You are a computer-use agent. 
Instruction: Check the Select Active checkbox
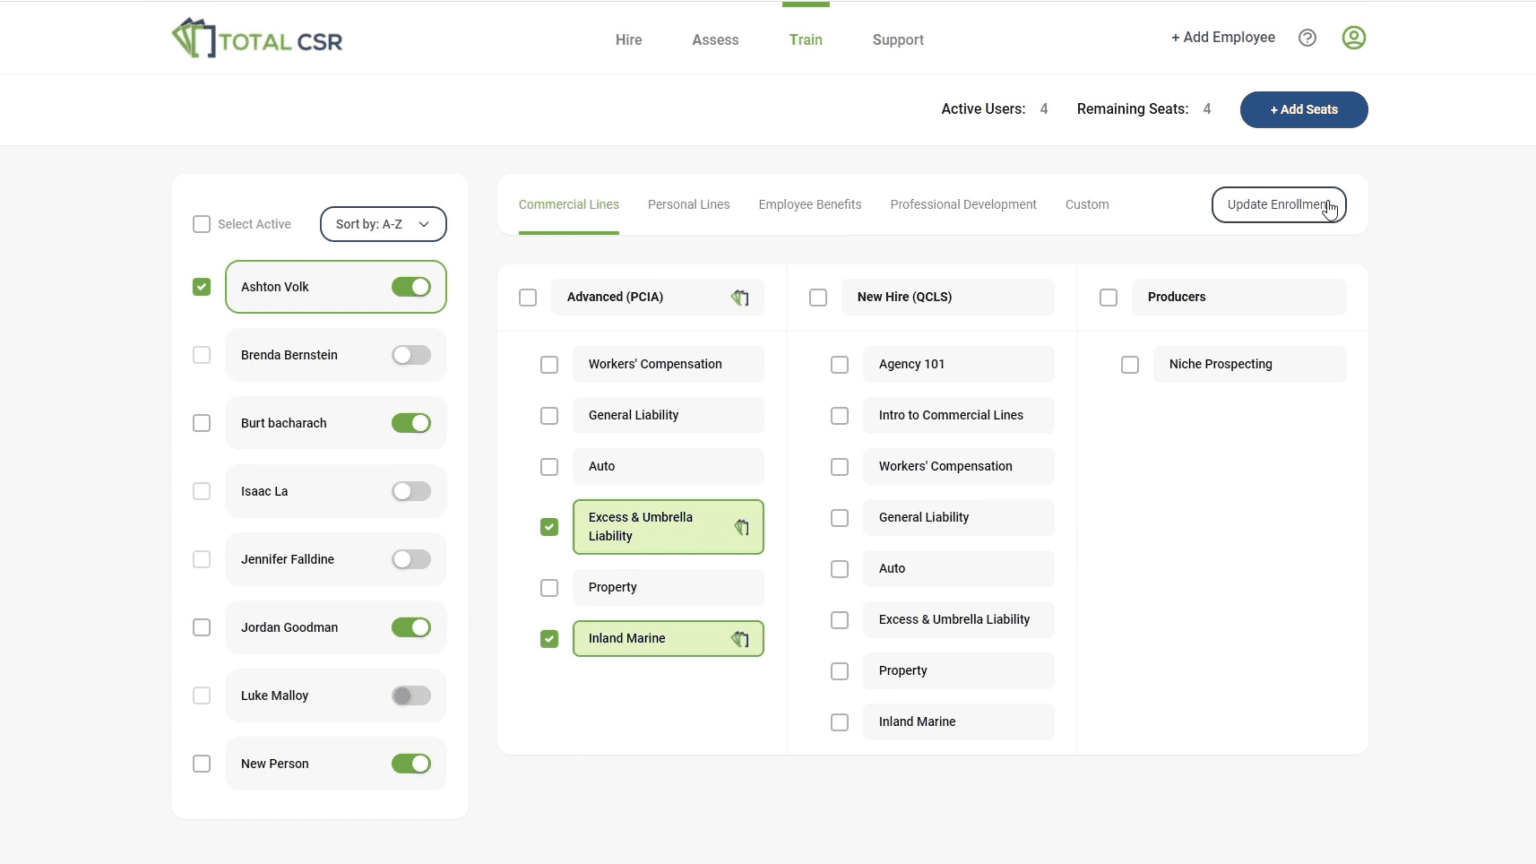(202, 224)
